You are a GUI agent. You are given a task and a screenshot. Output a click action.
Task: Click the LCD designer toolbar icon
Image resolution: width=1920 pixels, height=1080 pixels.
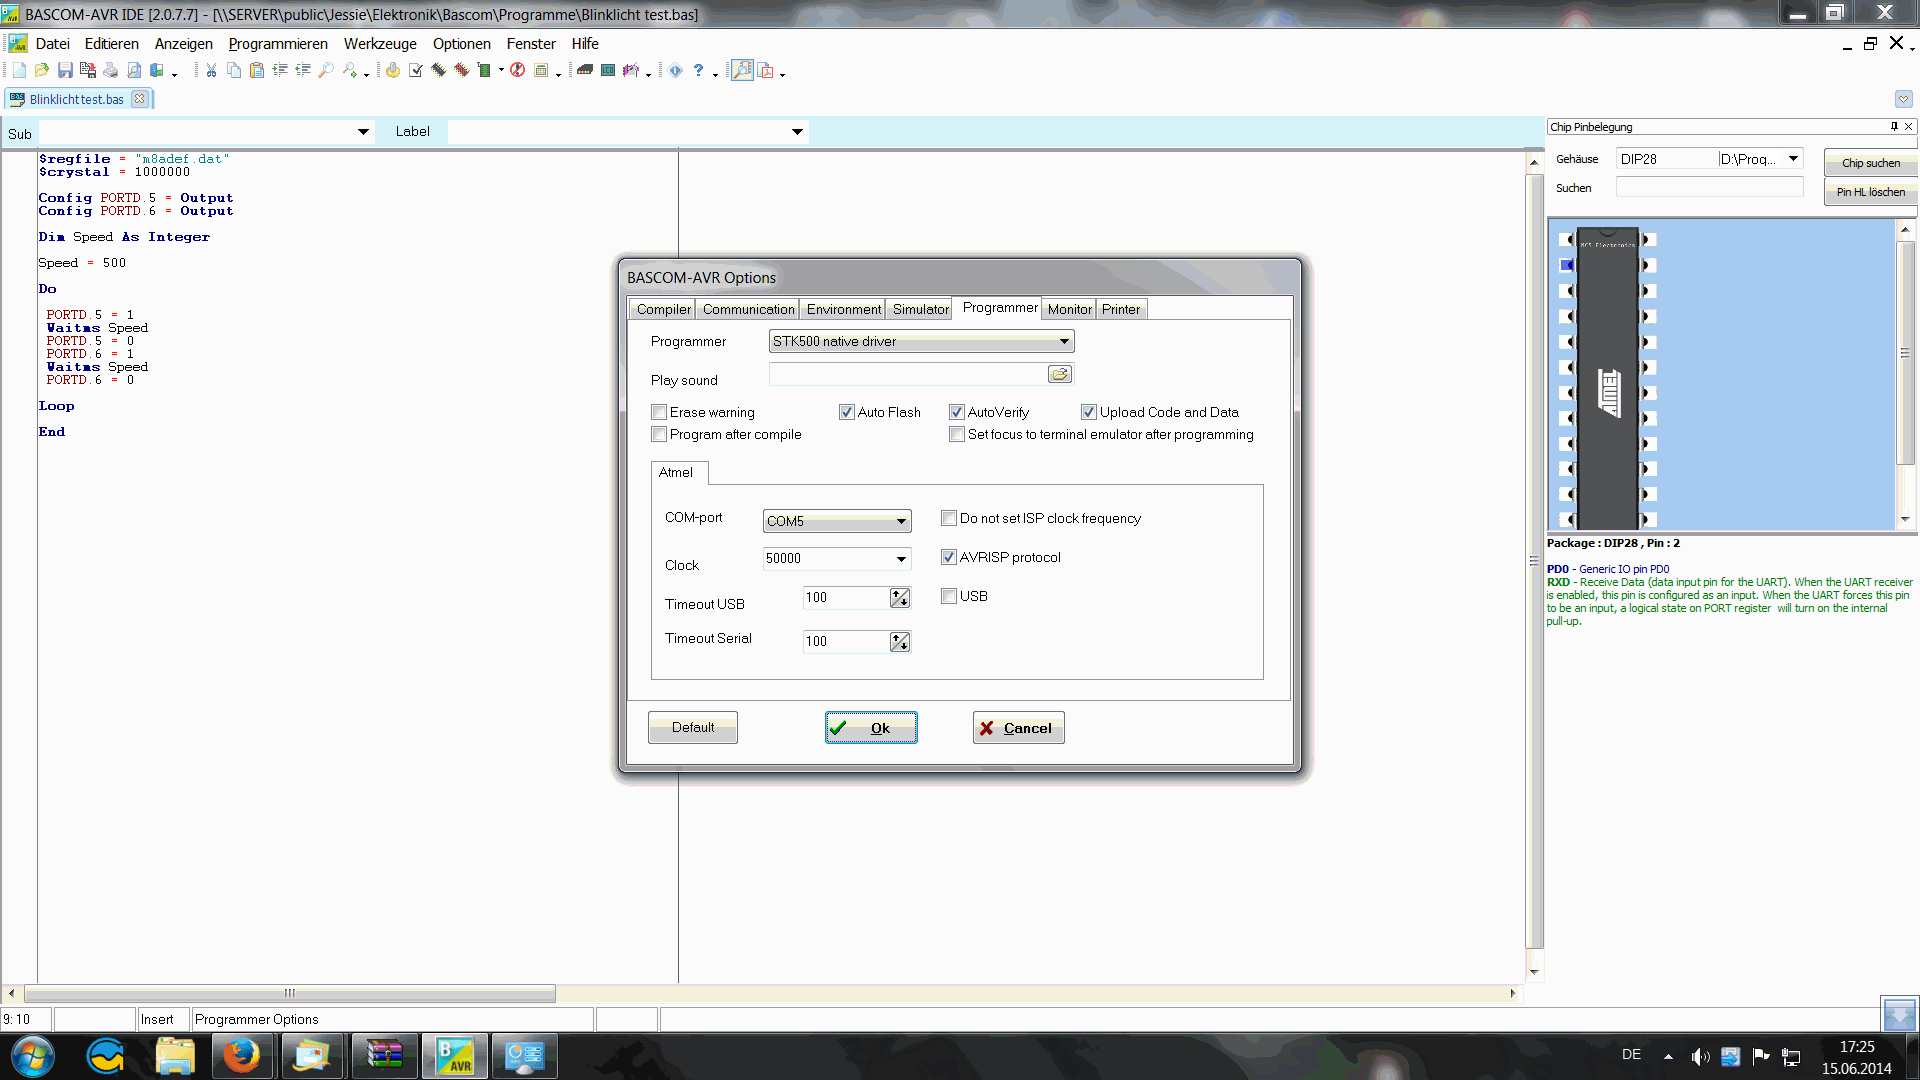point(607,70)
